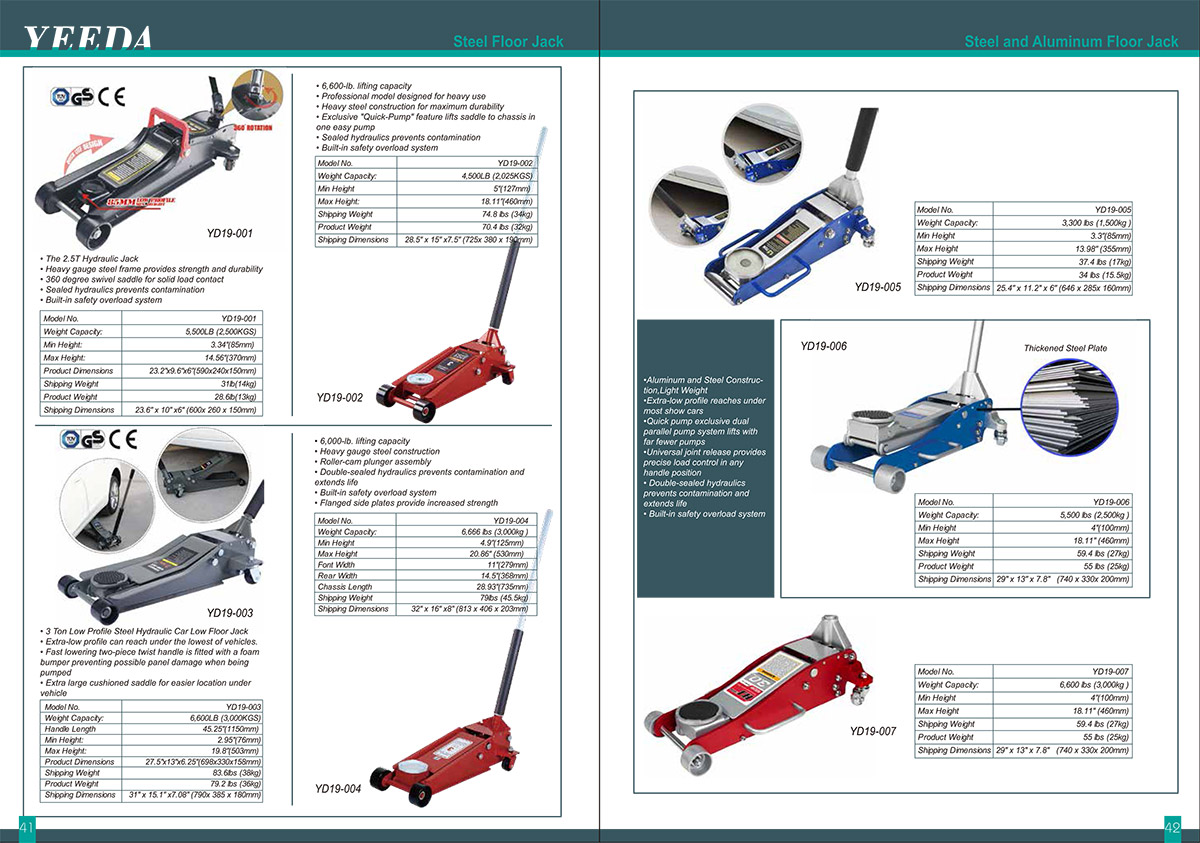1200x843 pixels.
Task: Click the 'Font Width' row label
Action: 336,565
